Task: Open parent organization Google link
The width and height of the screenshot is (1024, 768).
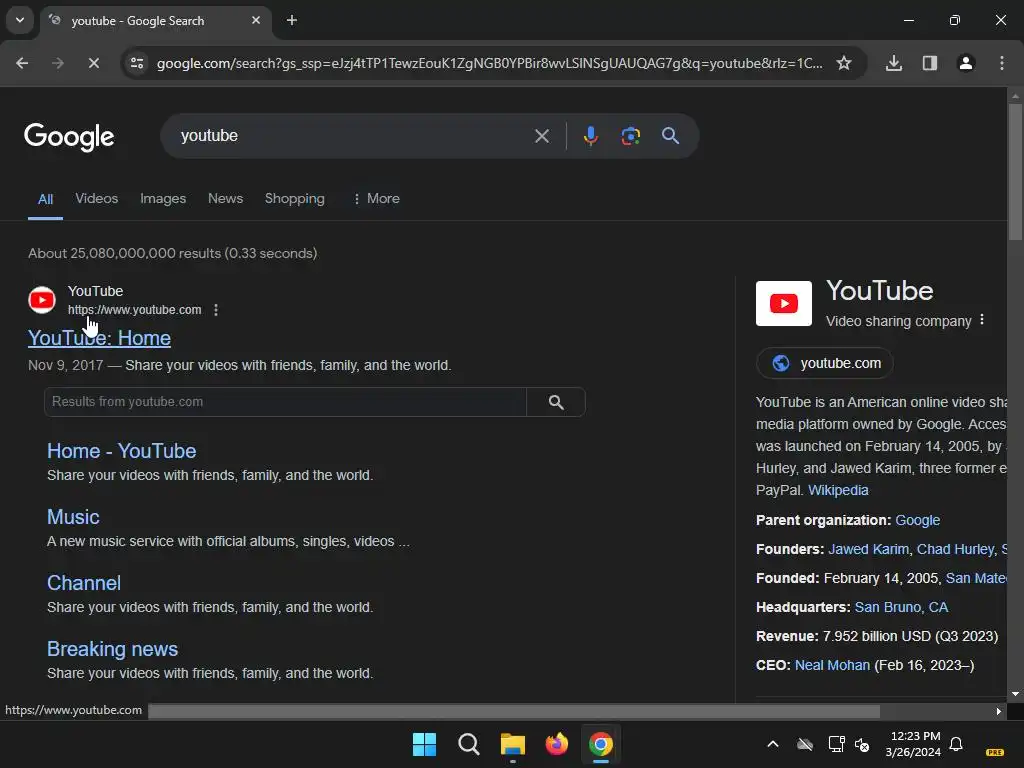Action: coord(918,520)
